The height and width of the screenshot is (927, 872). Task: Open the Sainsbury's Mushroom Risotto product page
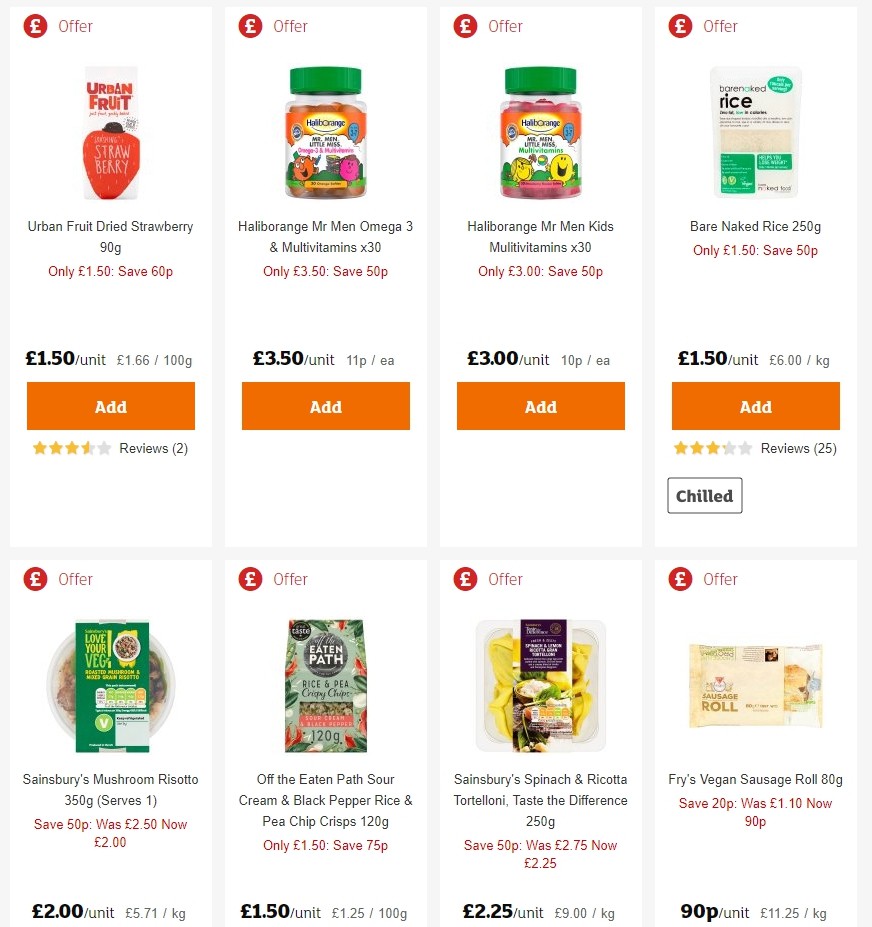tap(110, 790)
